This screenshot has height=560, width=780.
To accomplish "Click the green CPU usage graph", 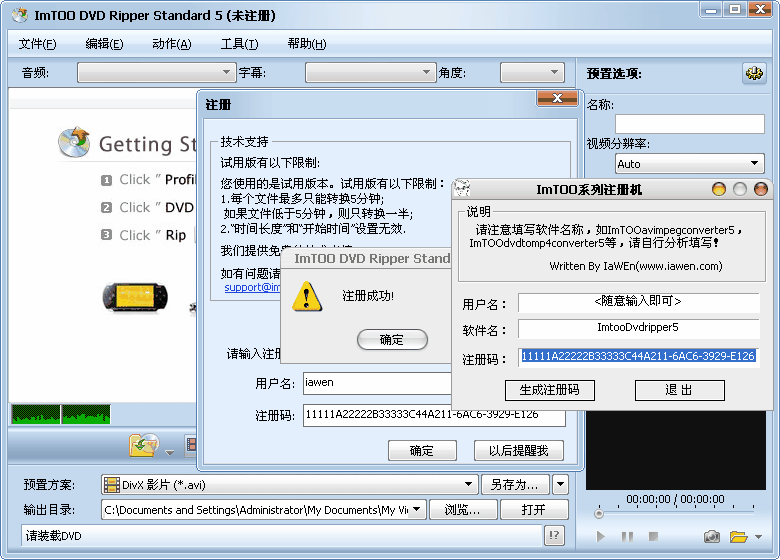I will [x=61, y=414].
